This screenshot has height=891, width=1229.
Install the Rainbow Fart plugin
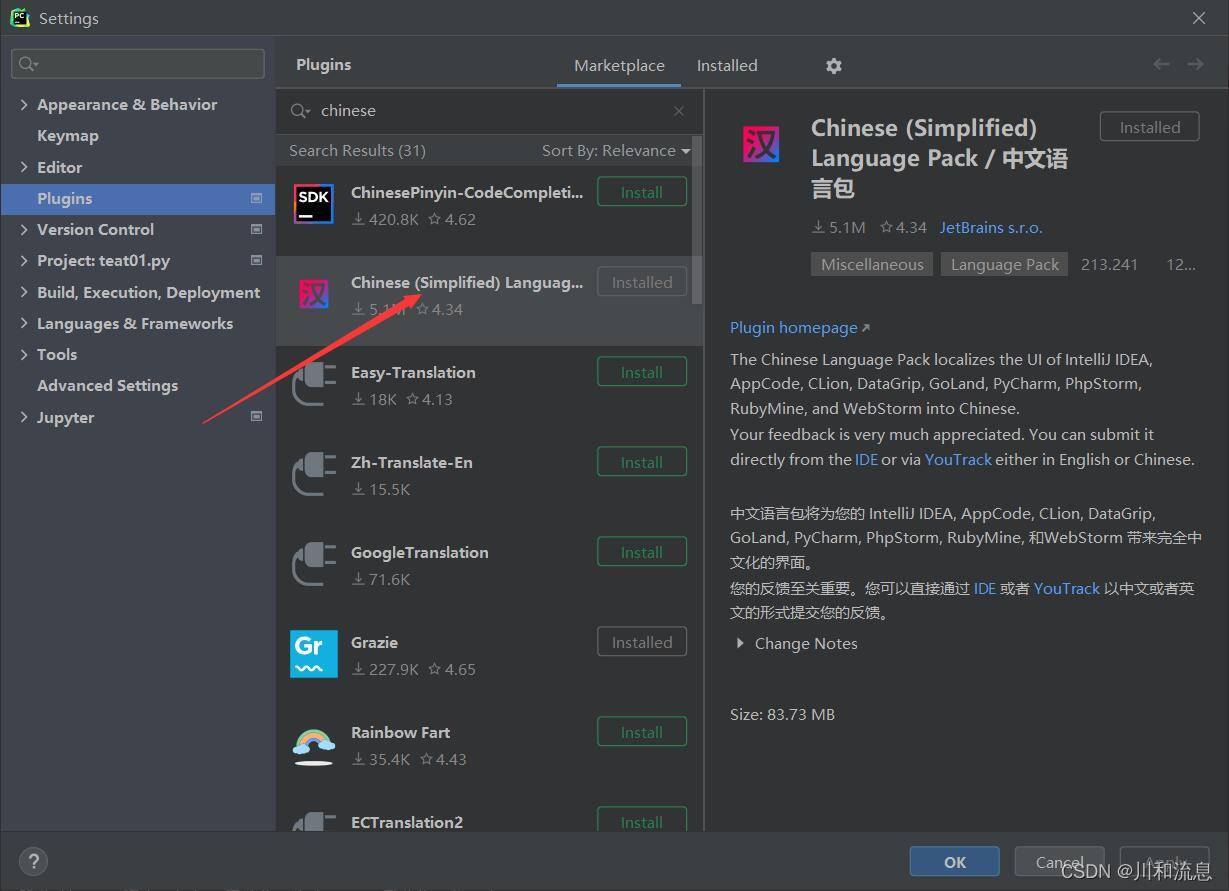coord(642,732)
